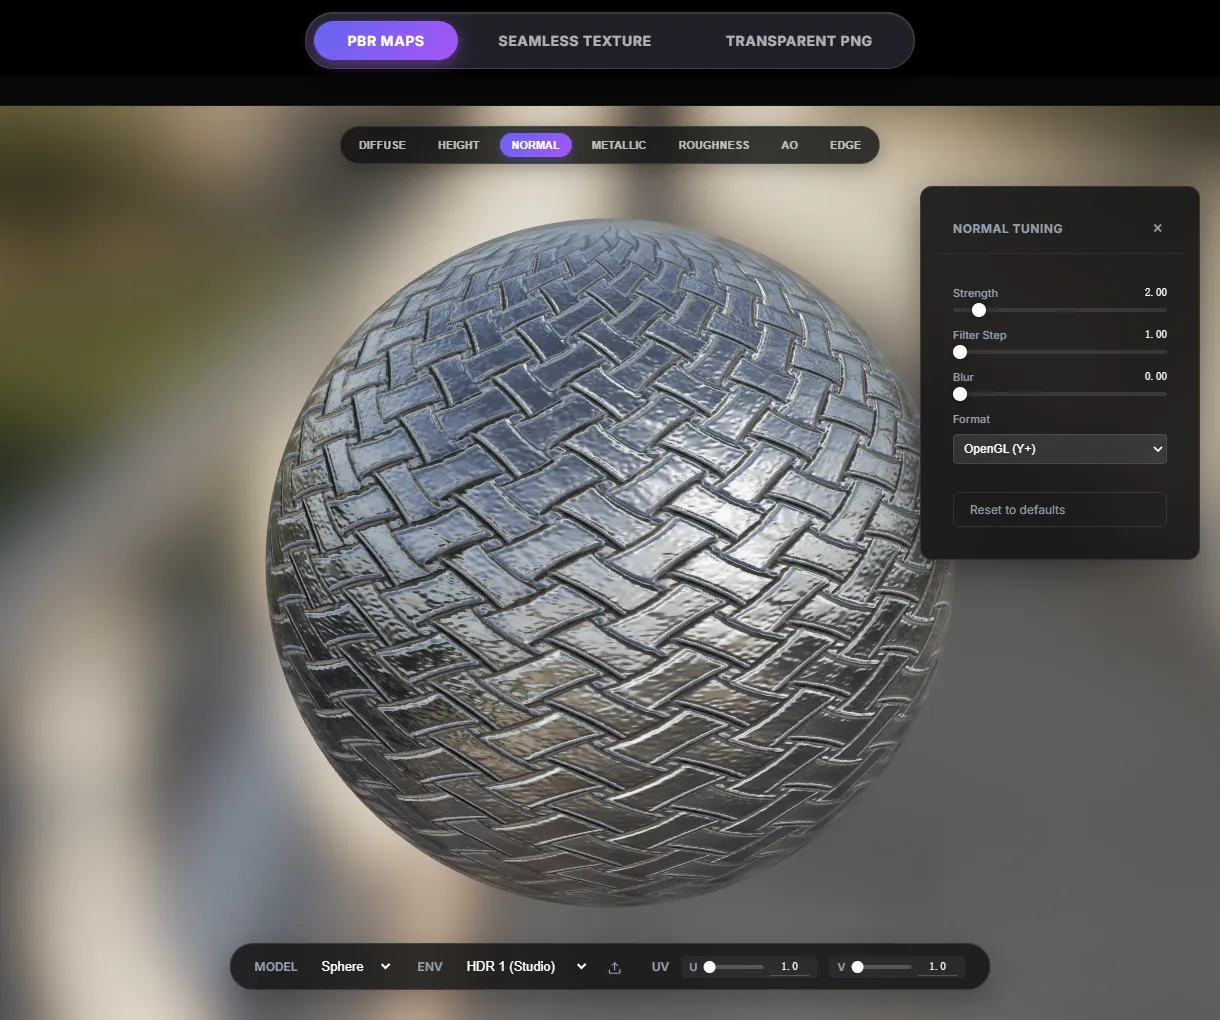Image resolution: width=1220 pixels, height=1020 pixels.
Task: Edit the U tiling value field
Action: pyautogui.click(x=789, y=967)
